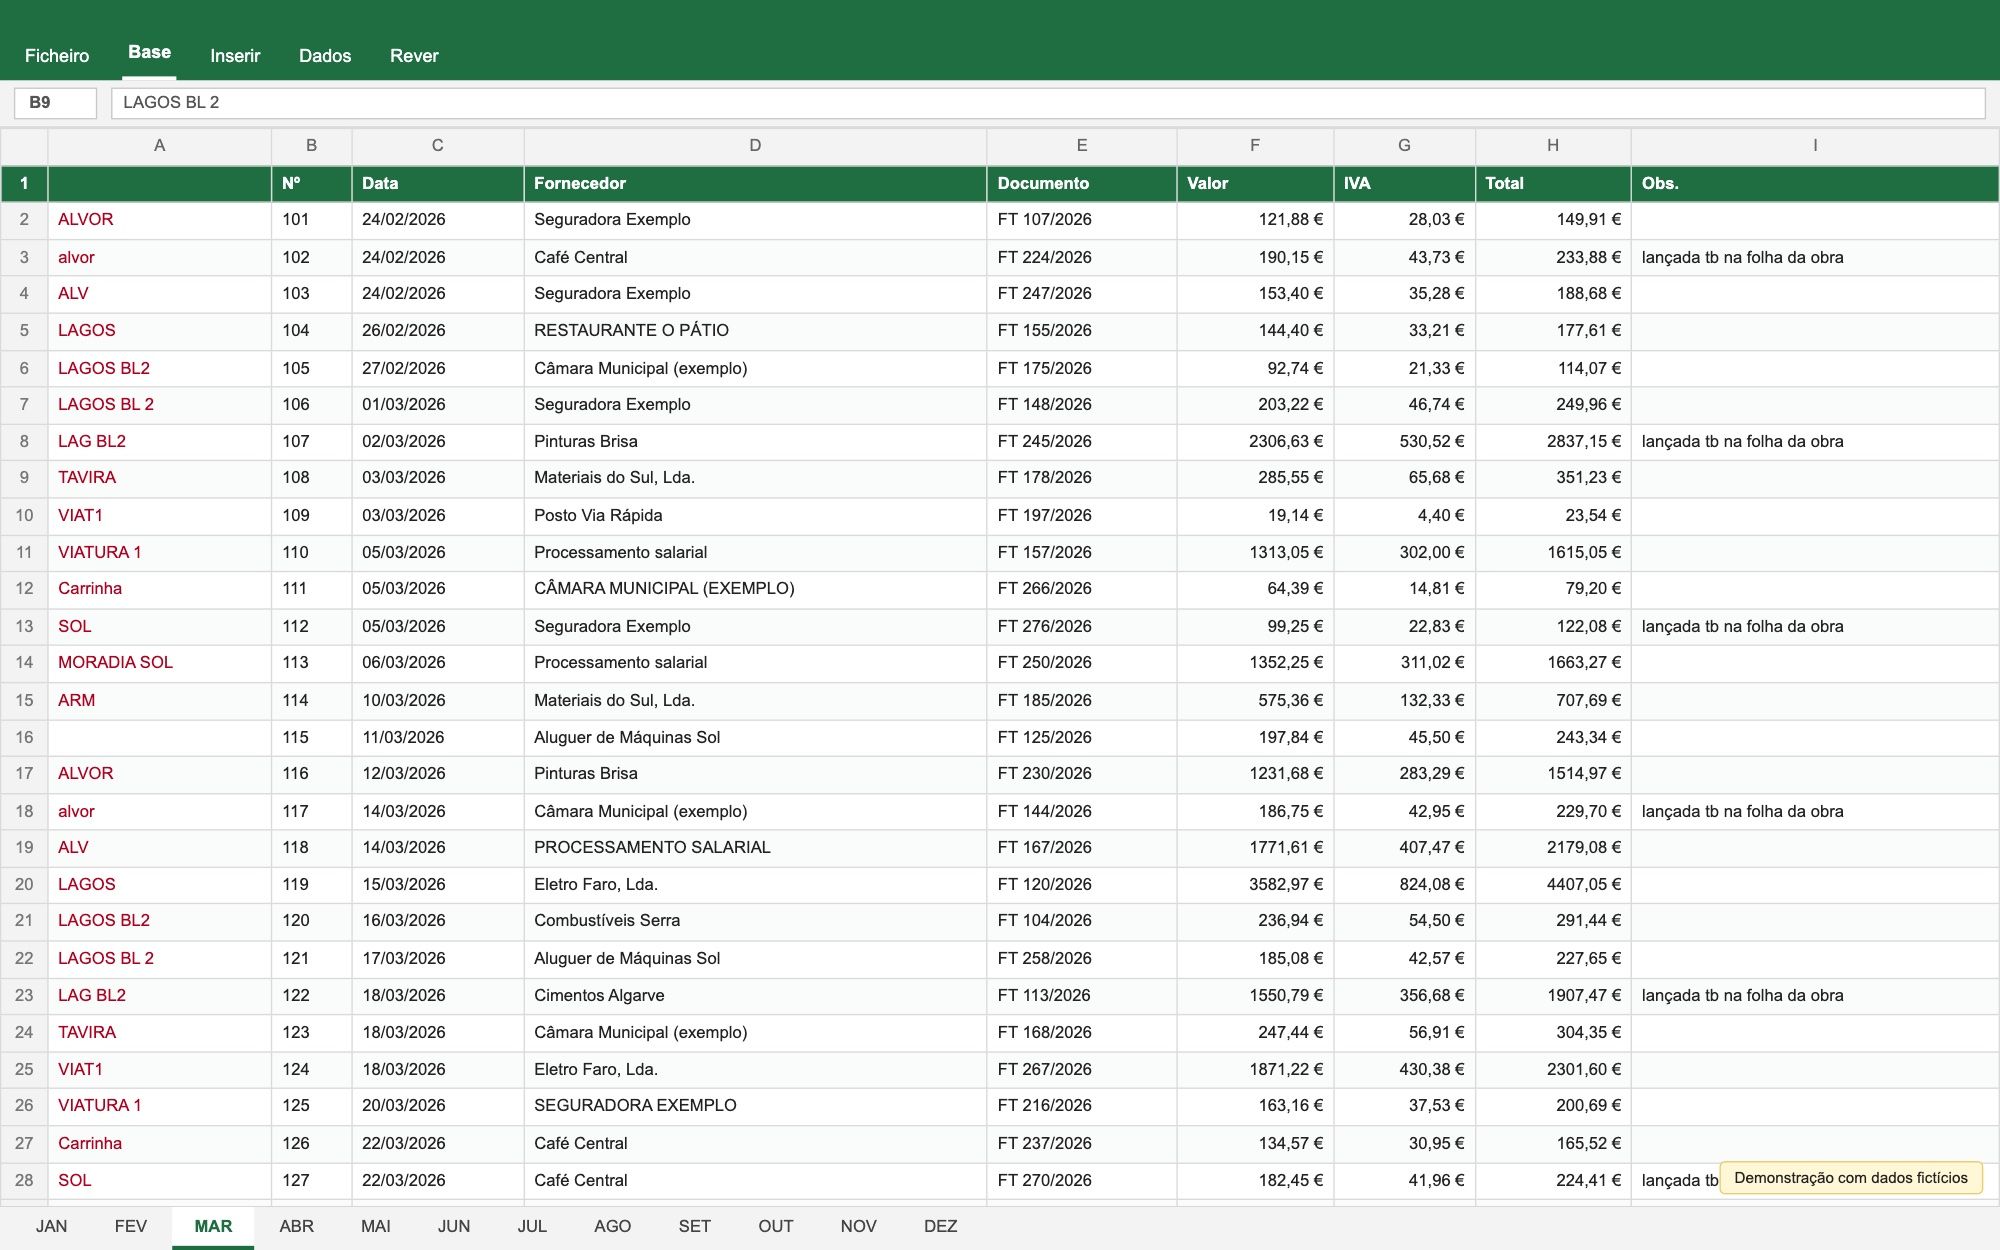Switch to the MAI sheet tab
This screenshot has width=2000, height=1250.
(x=376, y=1226)
